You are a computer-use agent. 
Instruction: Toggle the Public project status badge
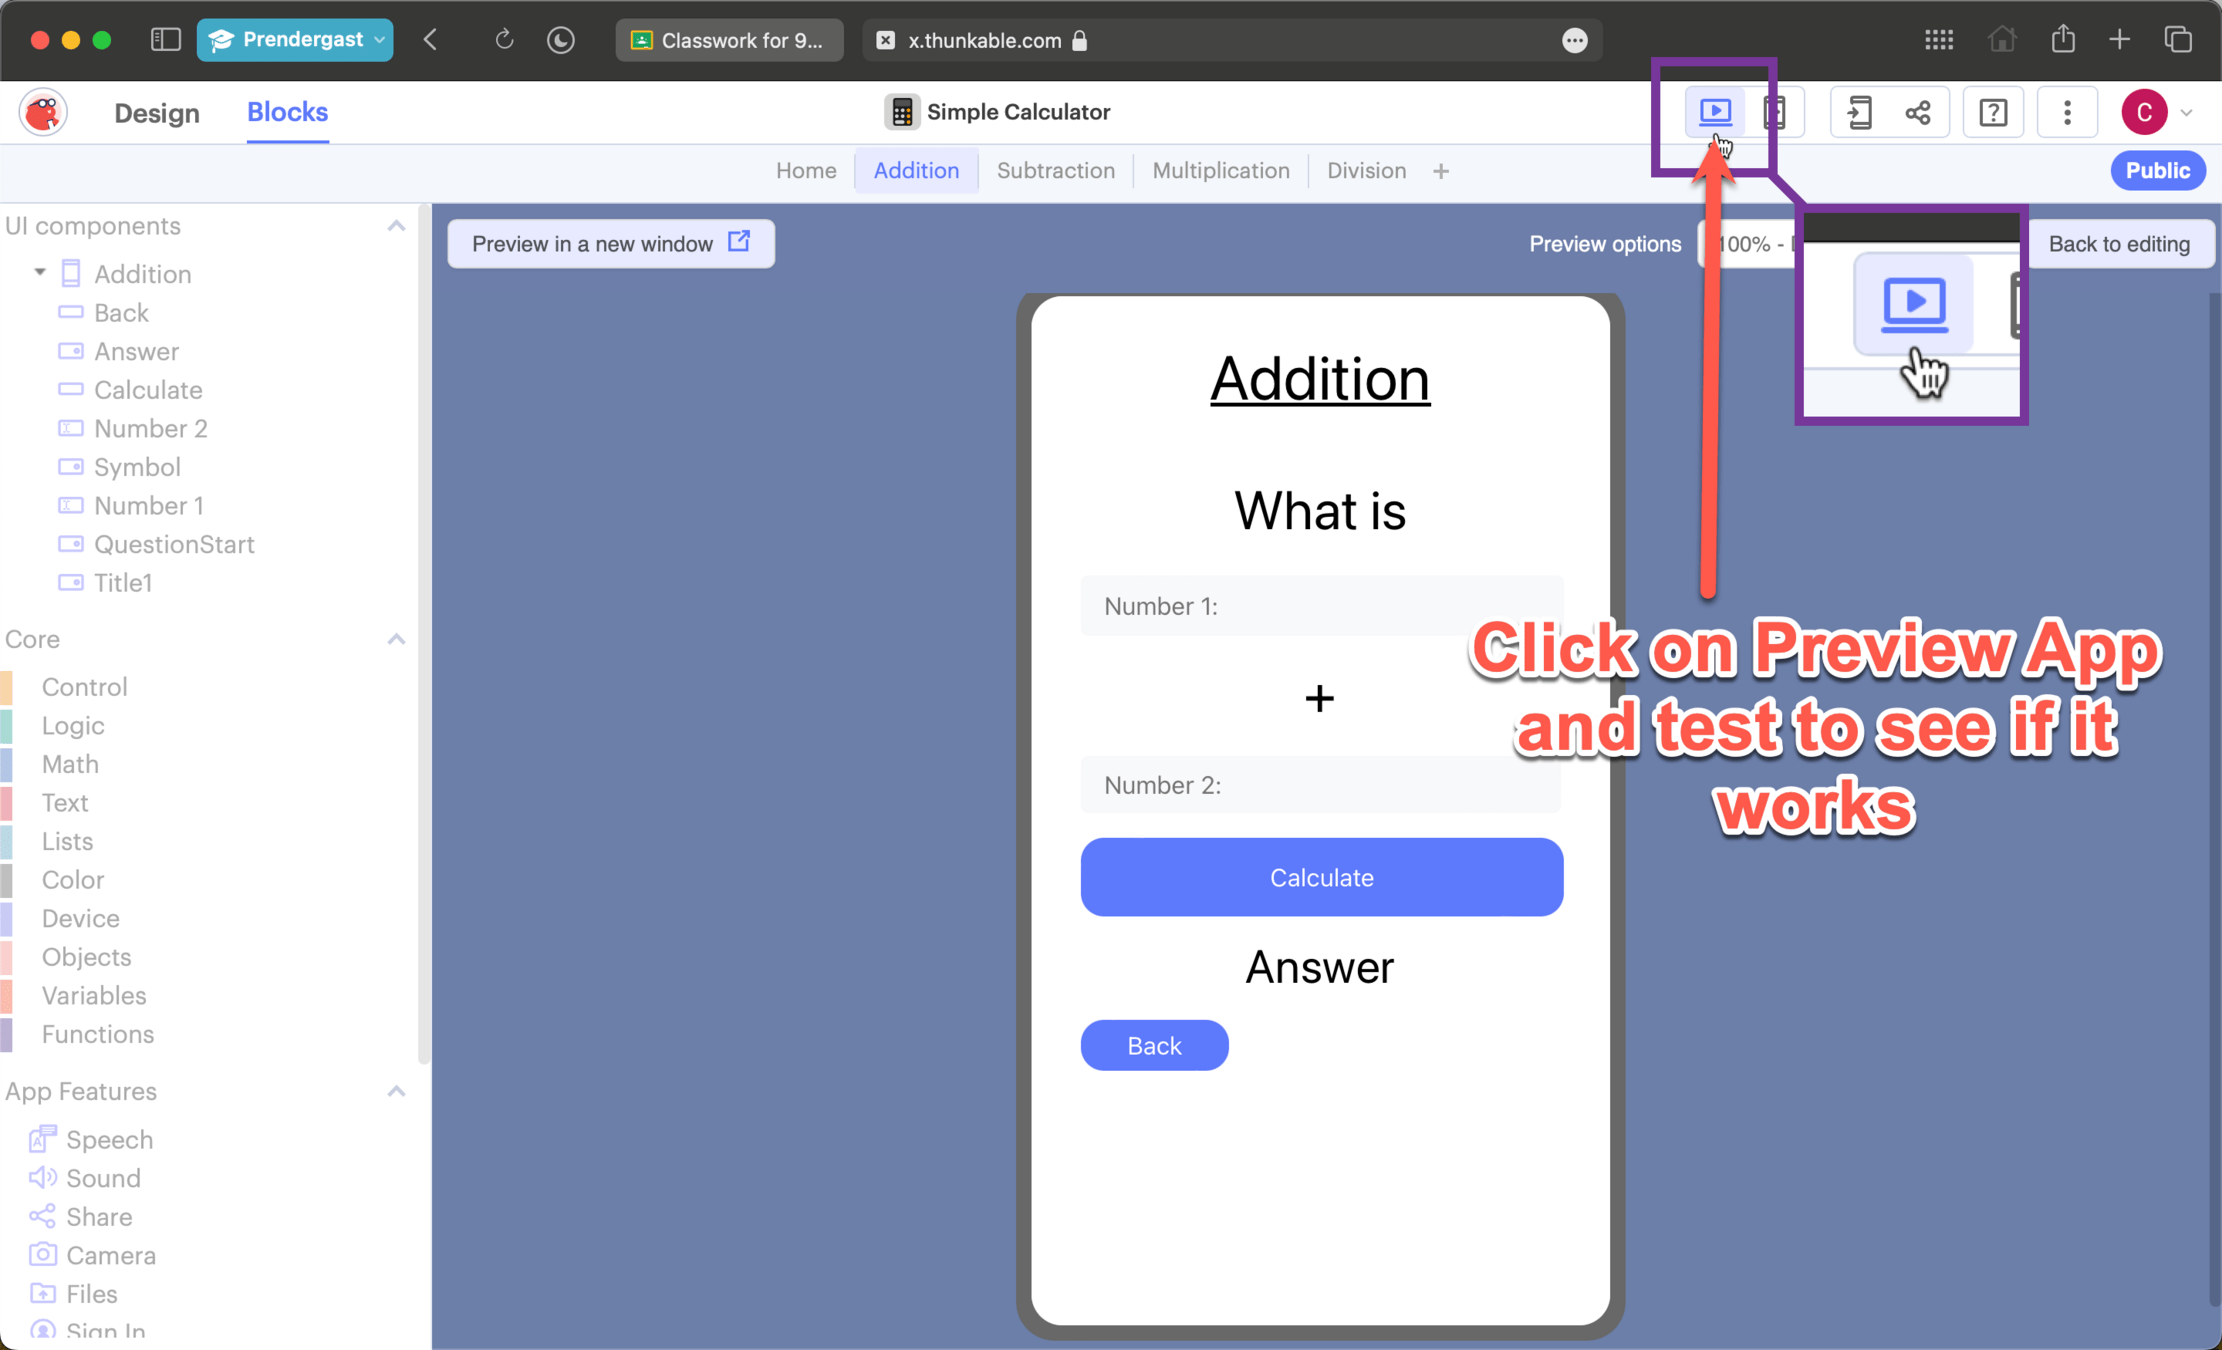(2157, 171)
